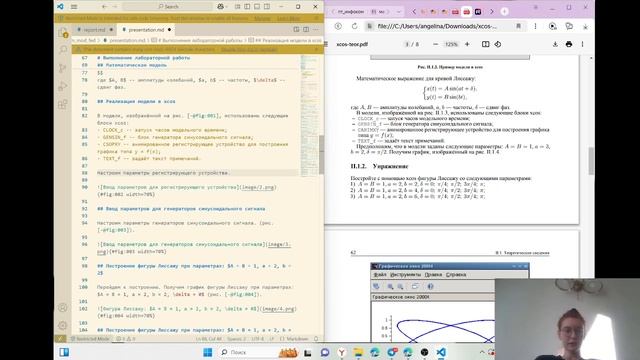Open the Extensions view in VS Code
This screenshot has height=360, width=640.
click(x=63, y=104)
